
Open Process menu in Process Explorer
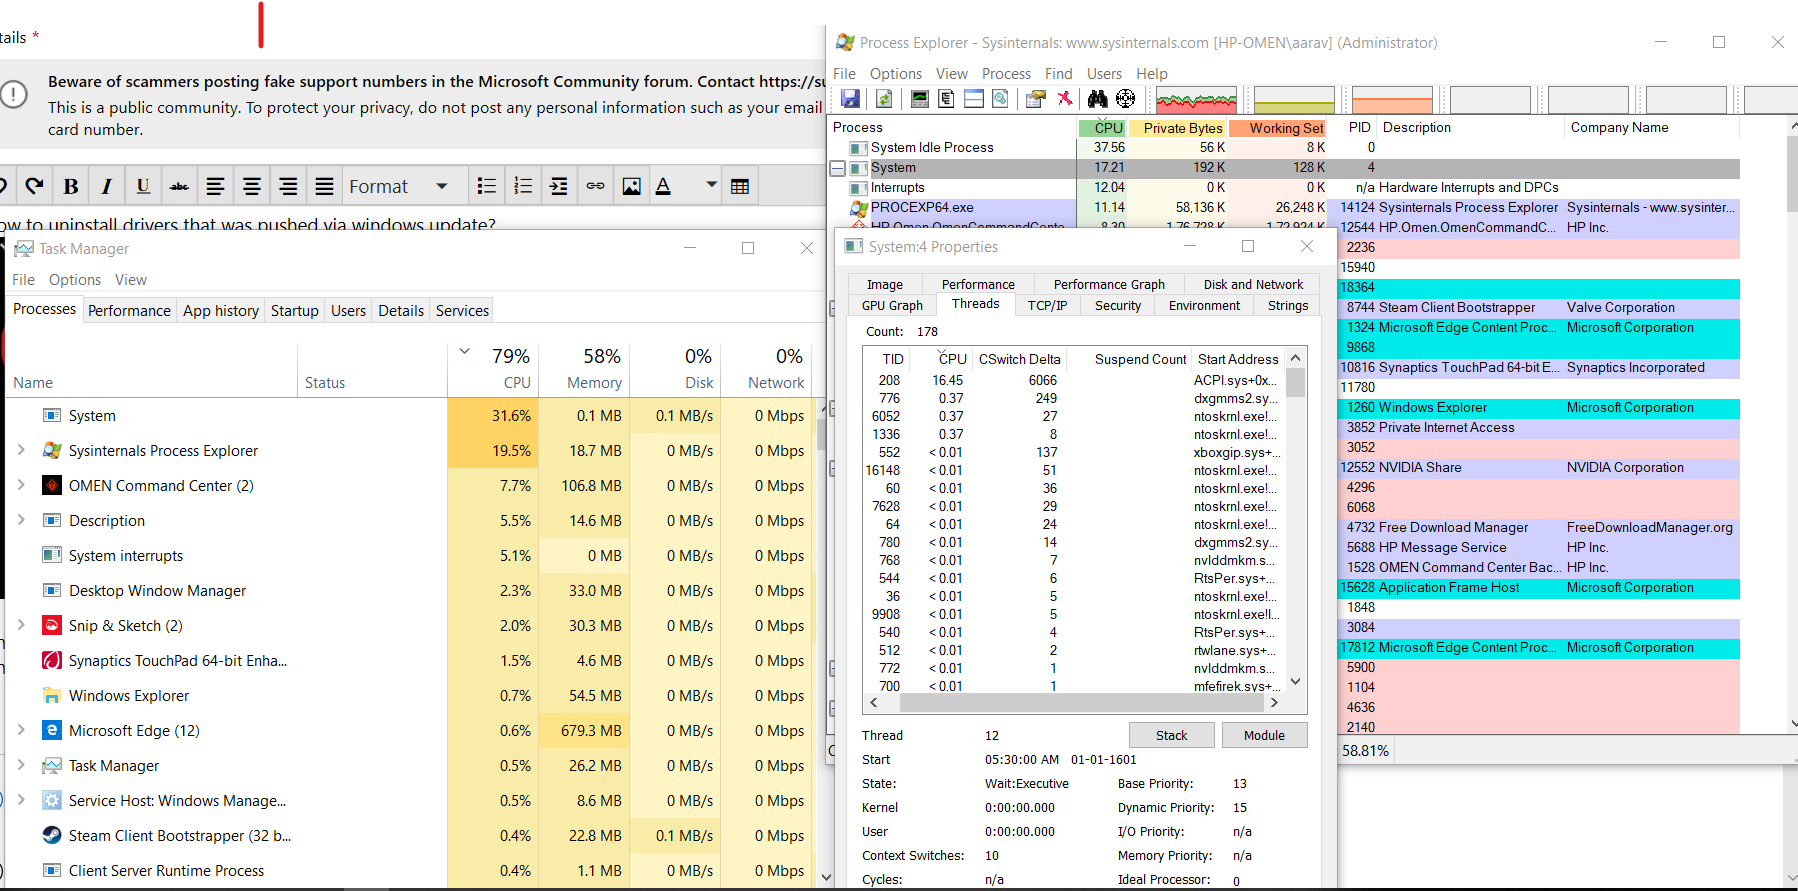1006,74
